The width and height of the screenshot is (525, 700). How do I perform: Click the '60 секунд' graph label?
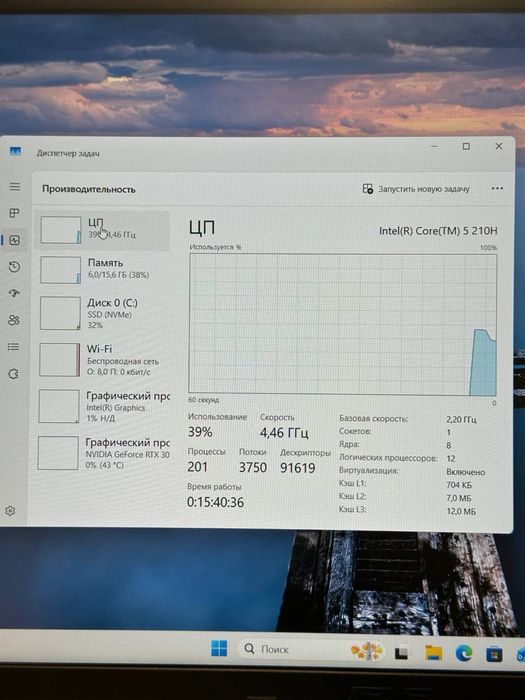(204, 400)
